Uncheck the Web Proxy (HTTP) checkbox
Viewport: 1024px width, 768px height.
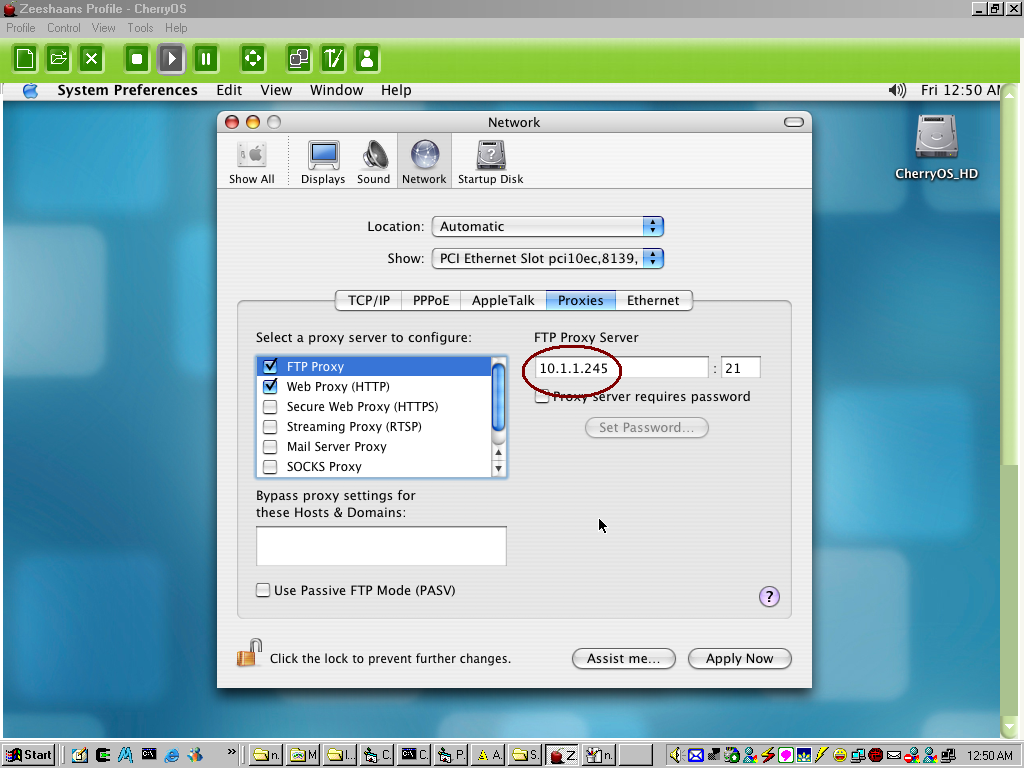click(270, 387)
